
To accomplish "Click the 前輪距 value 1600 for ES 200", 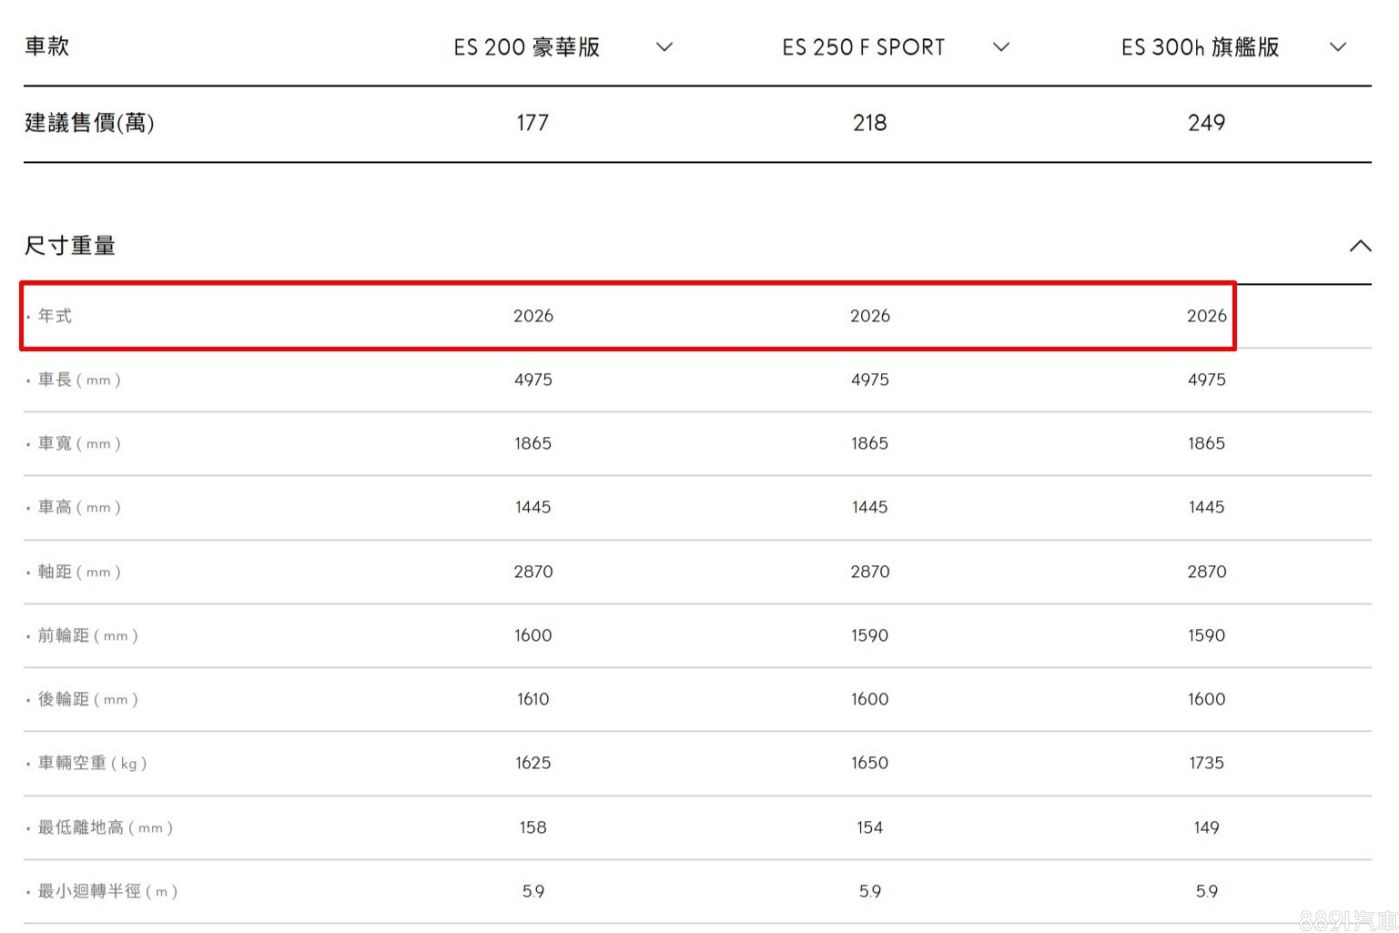I will click(533, 636).
